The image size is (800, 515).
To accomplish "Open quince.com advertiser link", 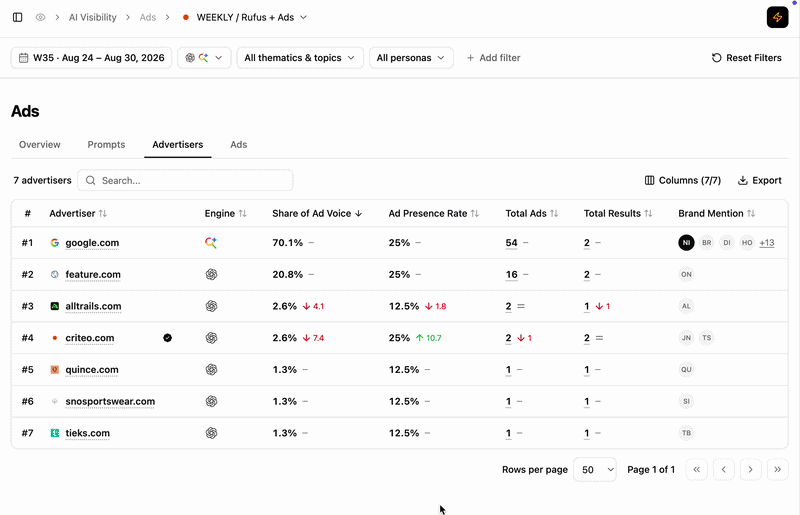I will pyautogui.click(x=92, y=370).
